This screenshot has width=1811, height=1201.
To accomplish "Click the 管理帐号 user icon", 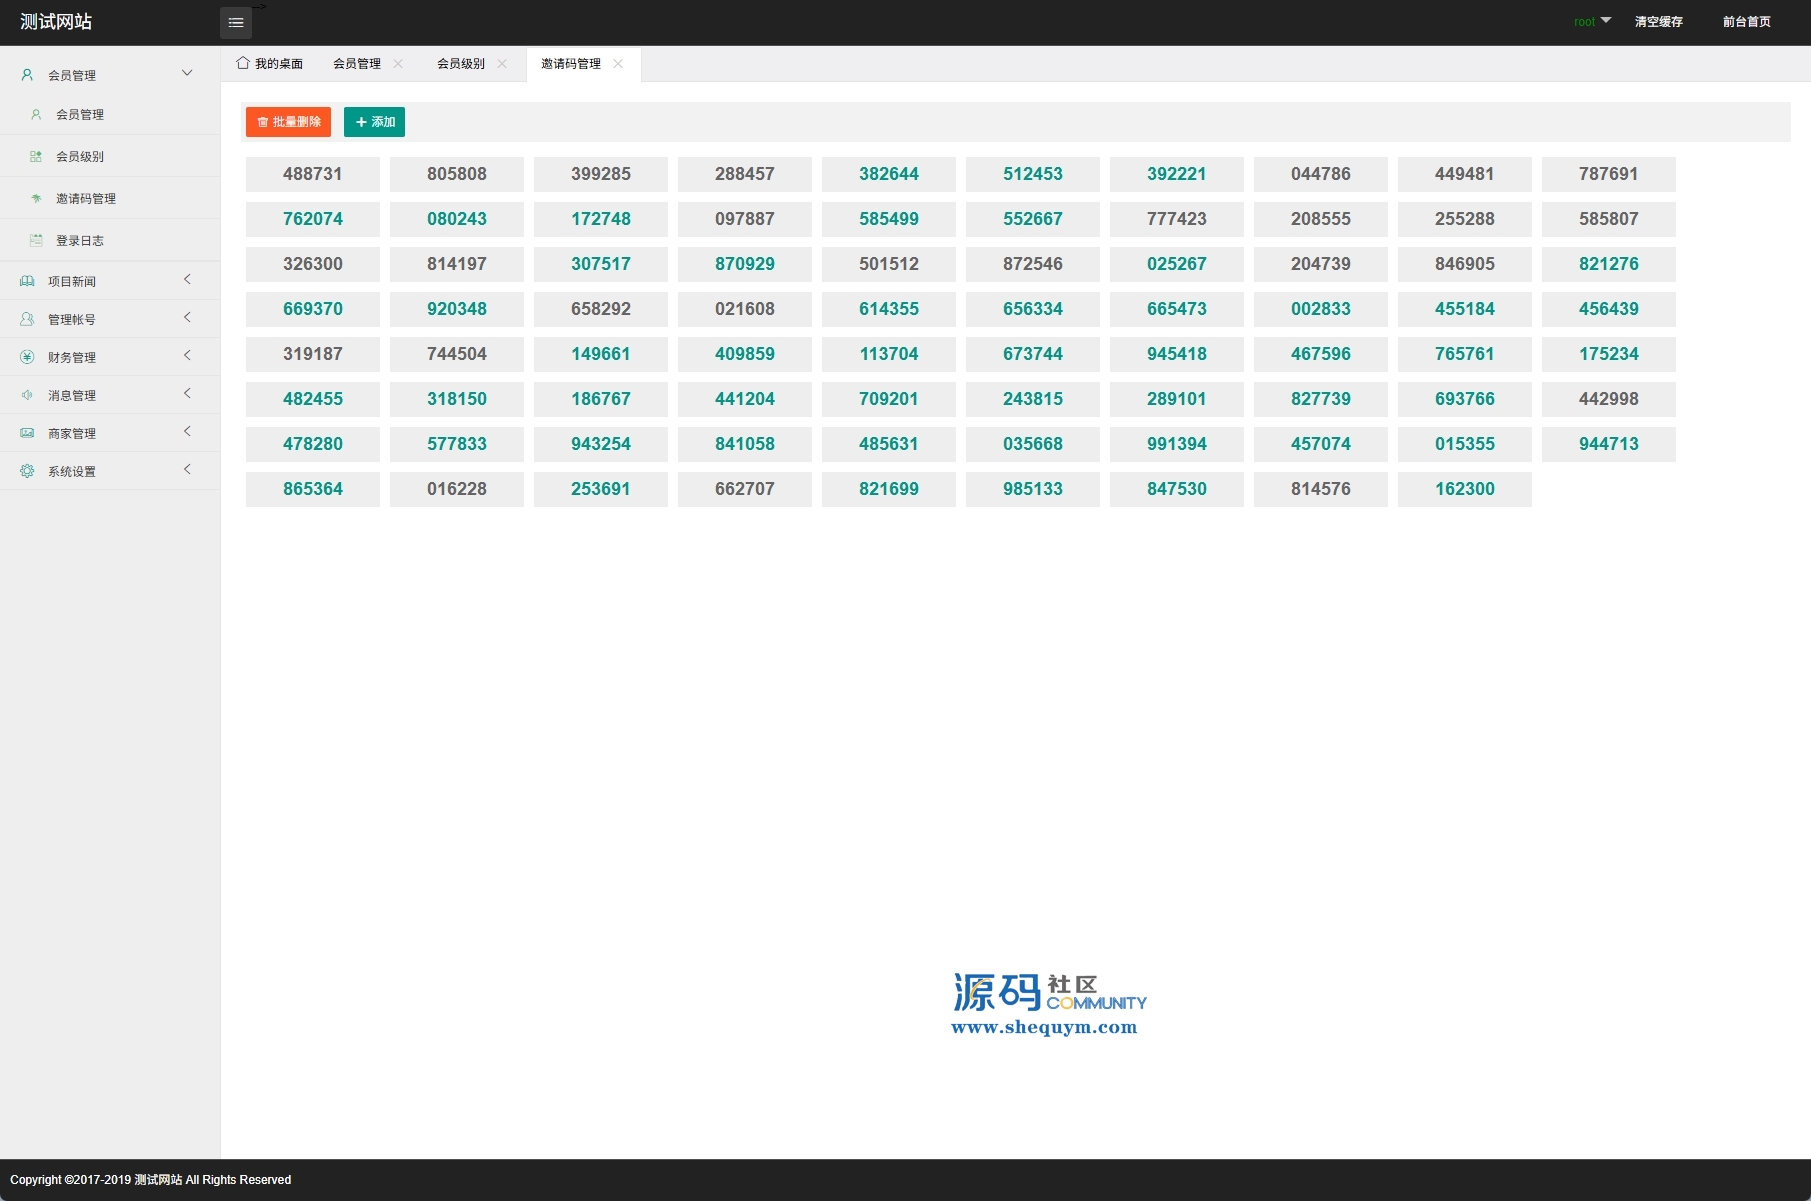I will [27, 319].
